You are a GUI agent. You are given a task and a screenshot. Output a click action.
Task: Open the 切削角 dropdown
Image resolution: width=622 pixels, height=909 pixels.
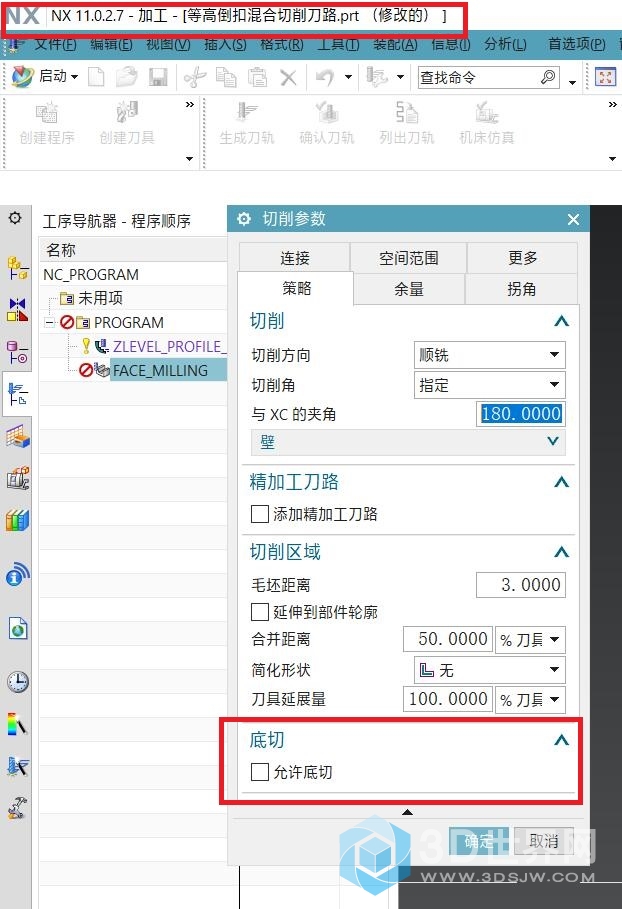[490, 385]
